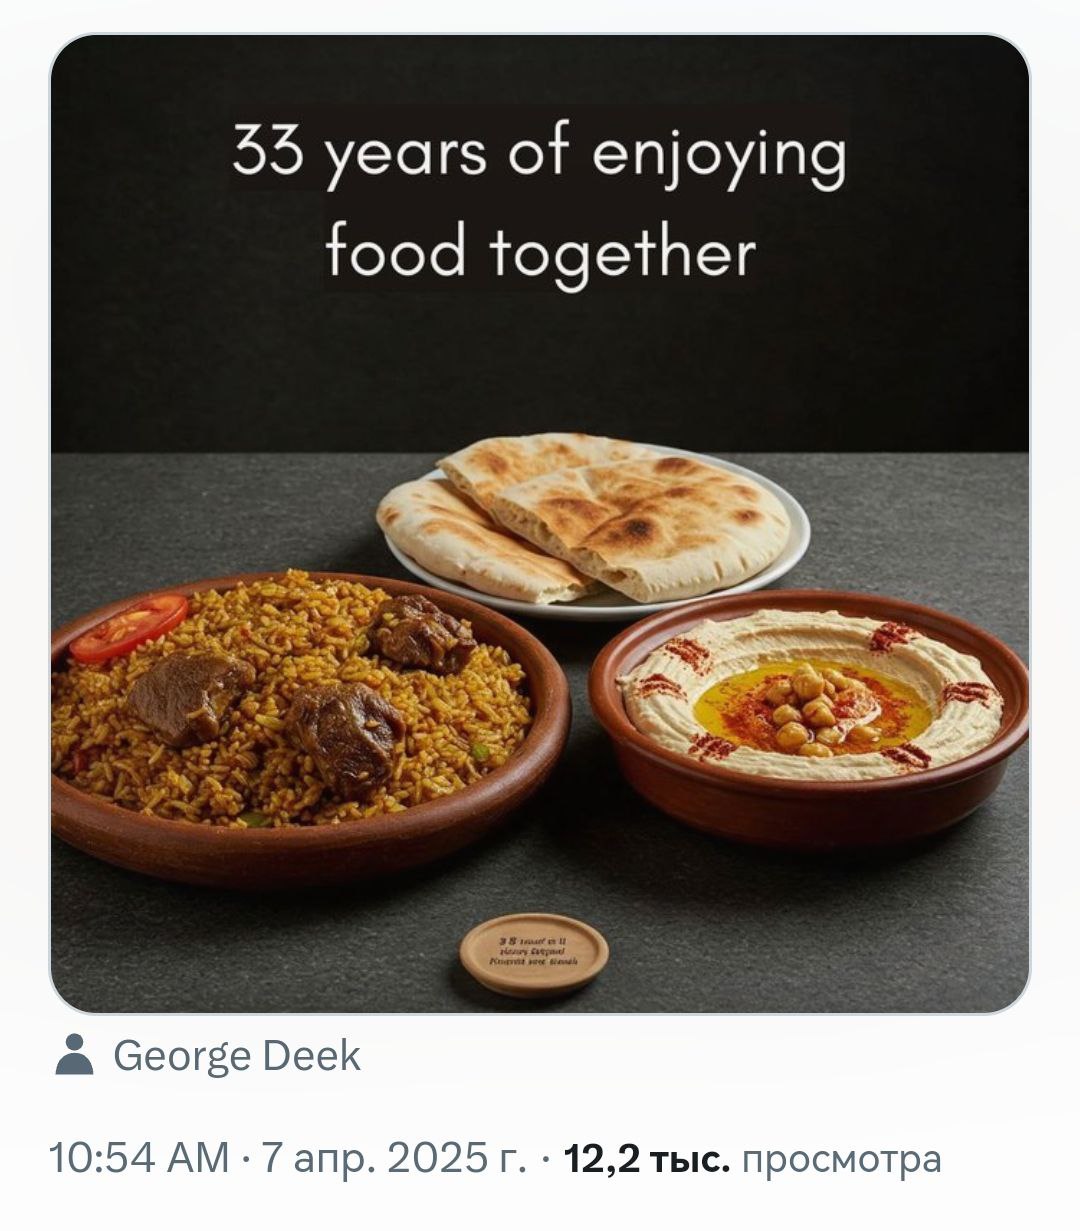Screen dimensions: 1080x1231
Task: Click the word enjoying in the headline
Action: click(x=718, y=158)
